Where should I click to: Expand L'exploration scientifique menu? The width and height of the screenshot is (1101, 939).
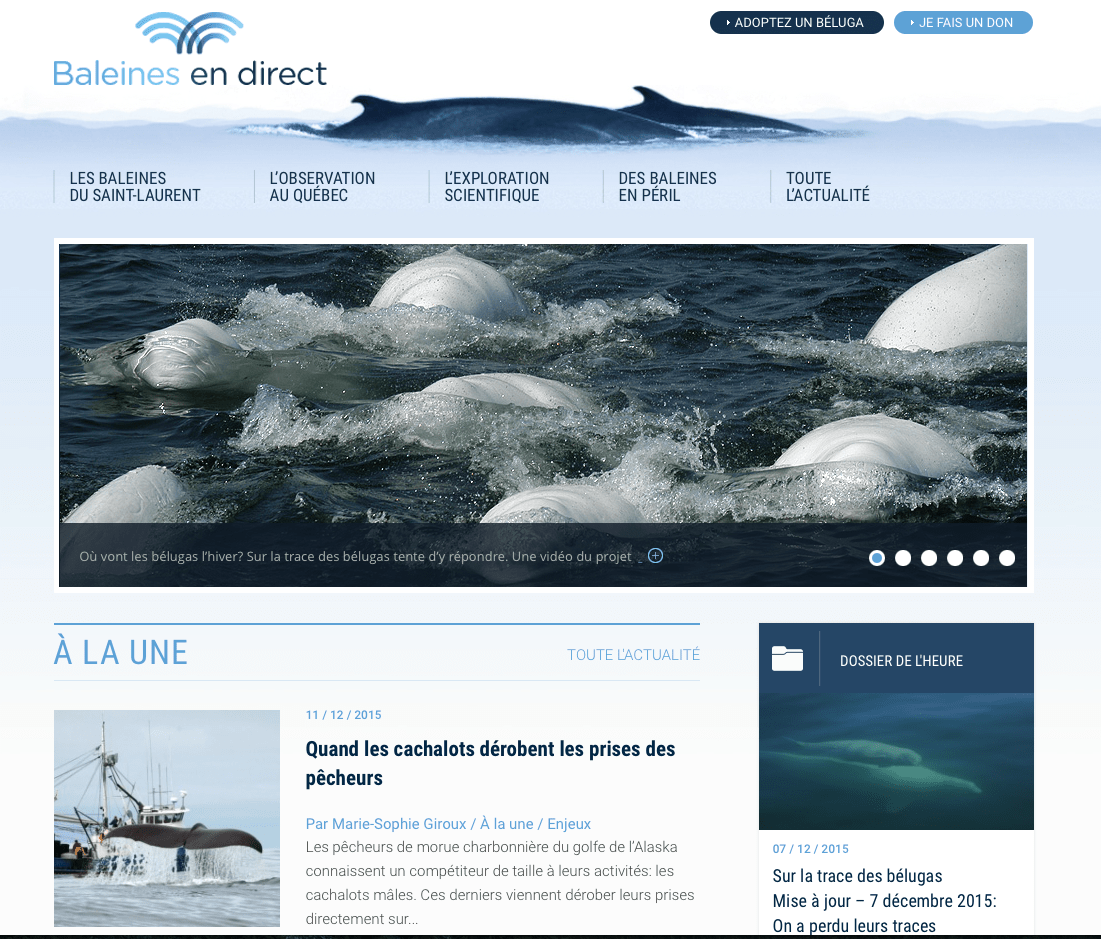(x=497, y=187)
